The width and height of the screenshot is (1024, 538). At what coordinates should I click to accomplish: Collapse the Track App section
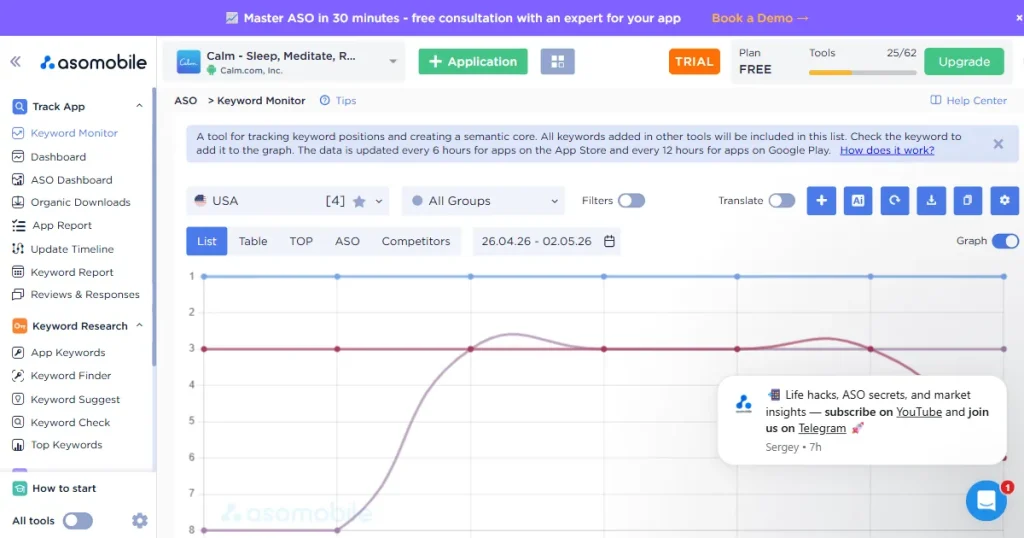(139, 106)
